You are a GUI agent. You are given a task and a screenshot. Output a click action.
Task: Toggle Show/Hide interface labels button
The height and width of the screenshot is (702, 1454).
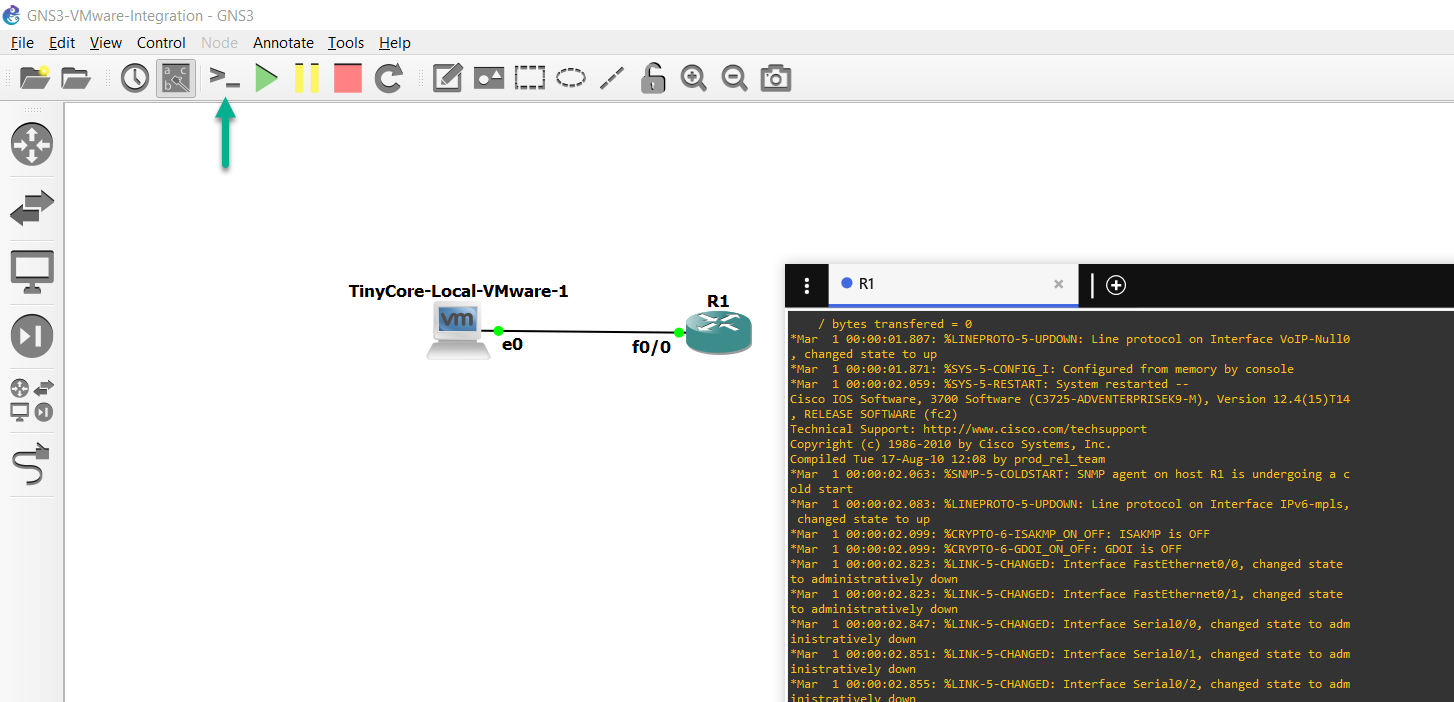176,78
